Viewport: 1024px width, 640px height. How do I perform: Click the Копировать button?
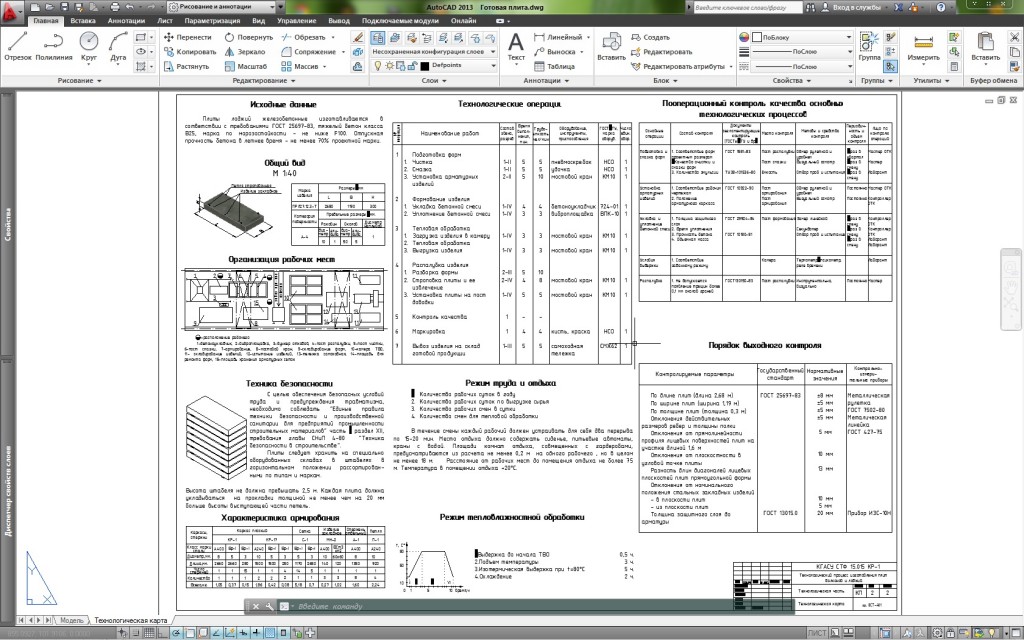190,52
